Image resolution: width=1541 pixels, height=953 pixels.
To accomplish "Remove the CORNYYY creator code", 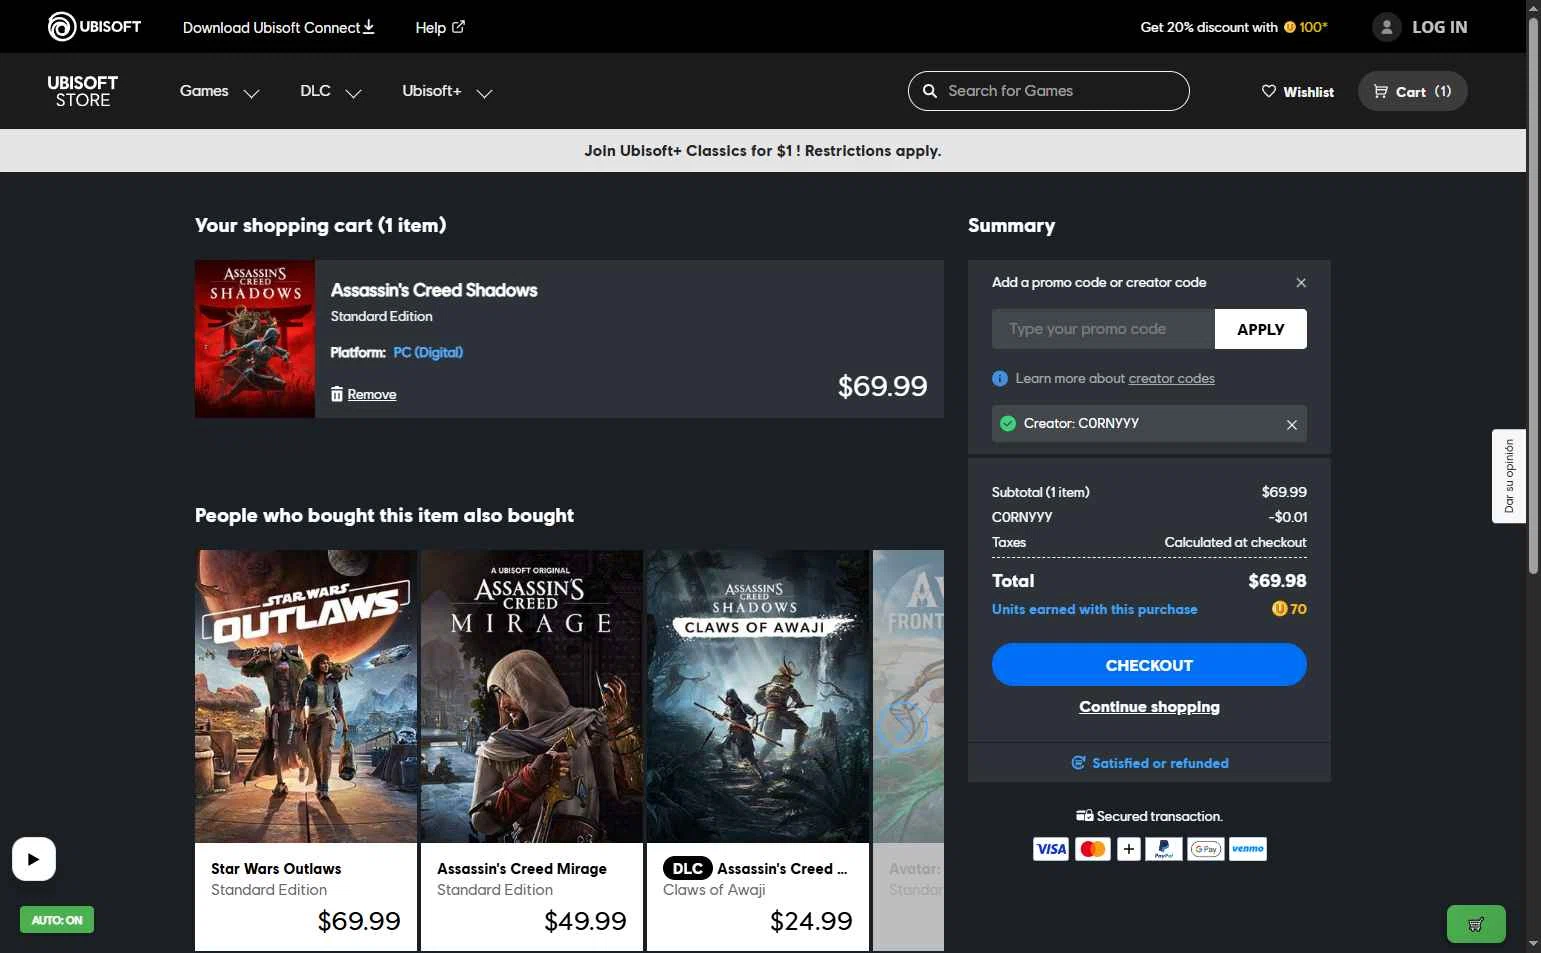I will 1292,425.
